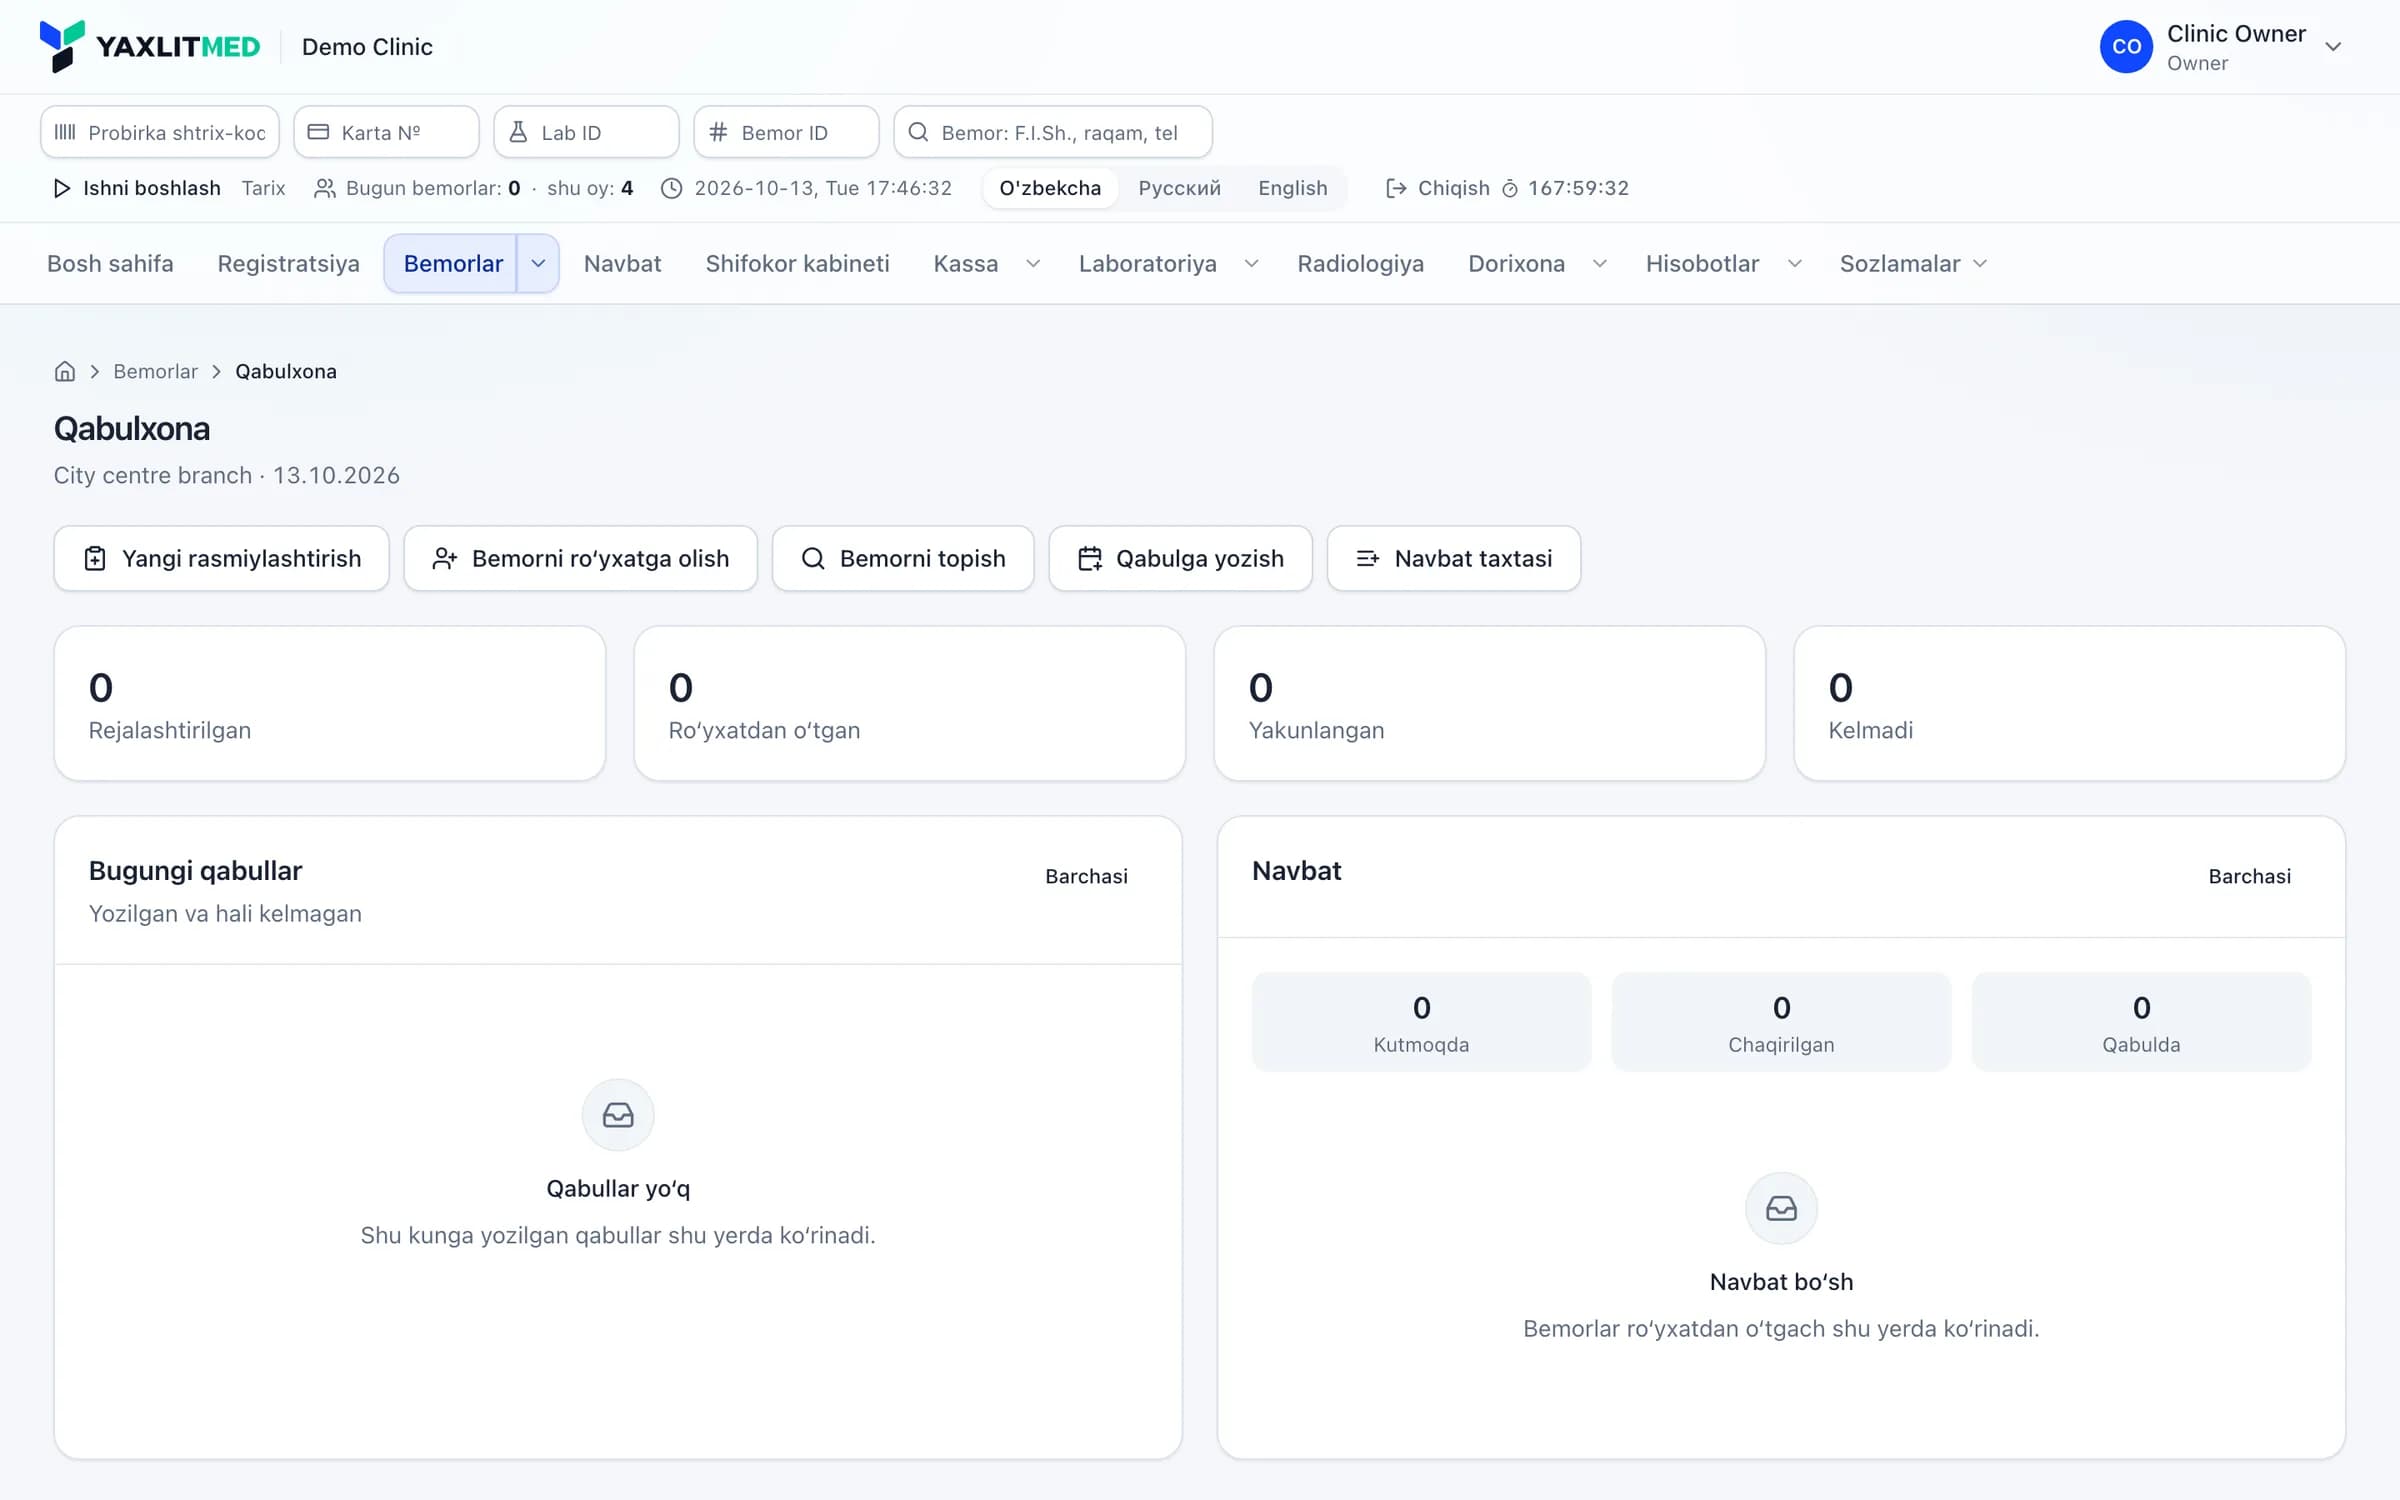Viewport: 2400px width, 1500px height.
Task: Focus the Probirka shtrix-kod field
Action: (x=160, y=132)
